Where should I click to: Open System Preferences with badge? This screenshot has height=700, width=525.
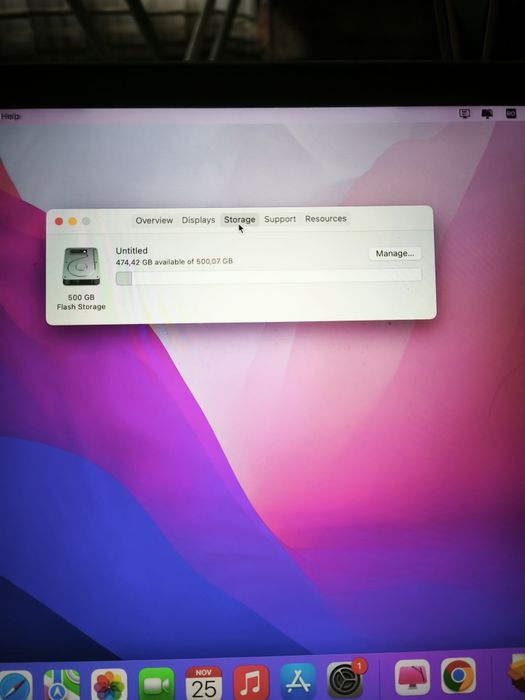345,679
